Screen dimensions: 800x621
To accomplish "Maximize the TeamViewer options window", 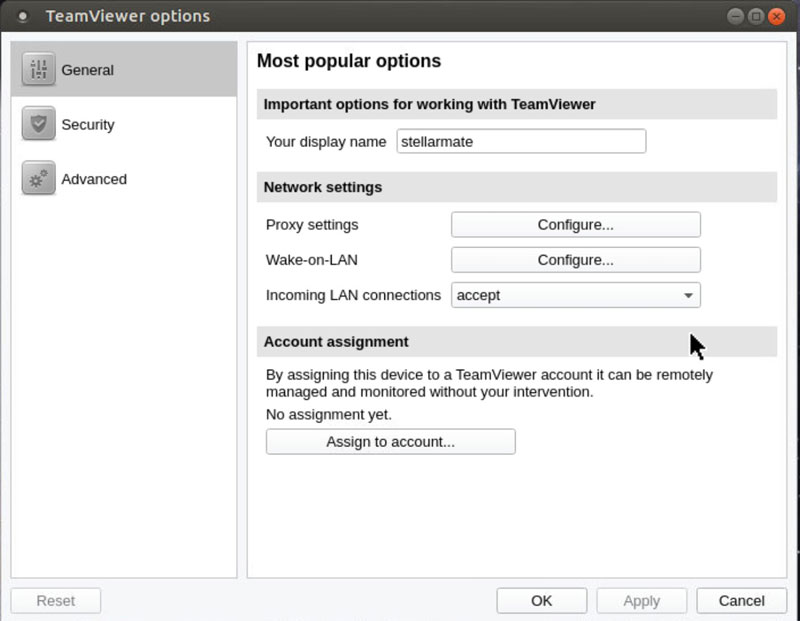I will pyautogui.click(x=756, y=16).
